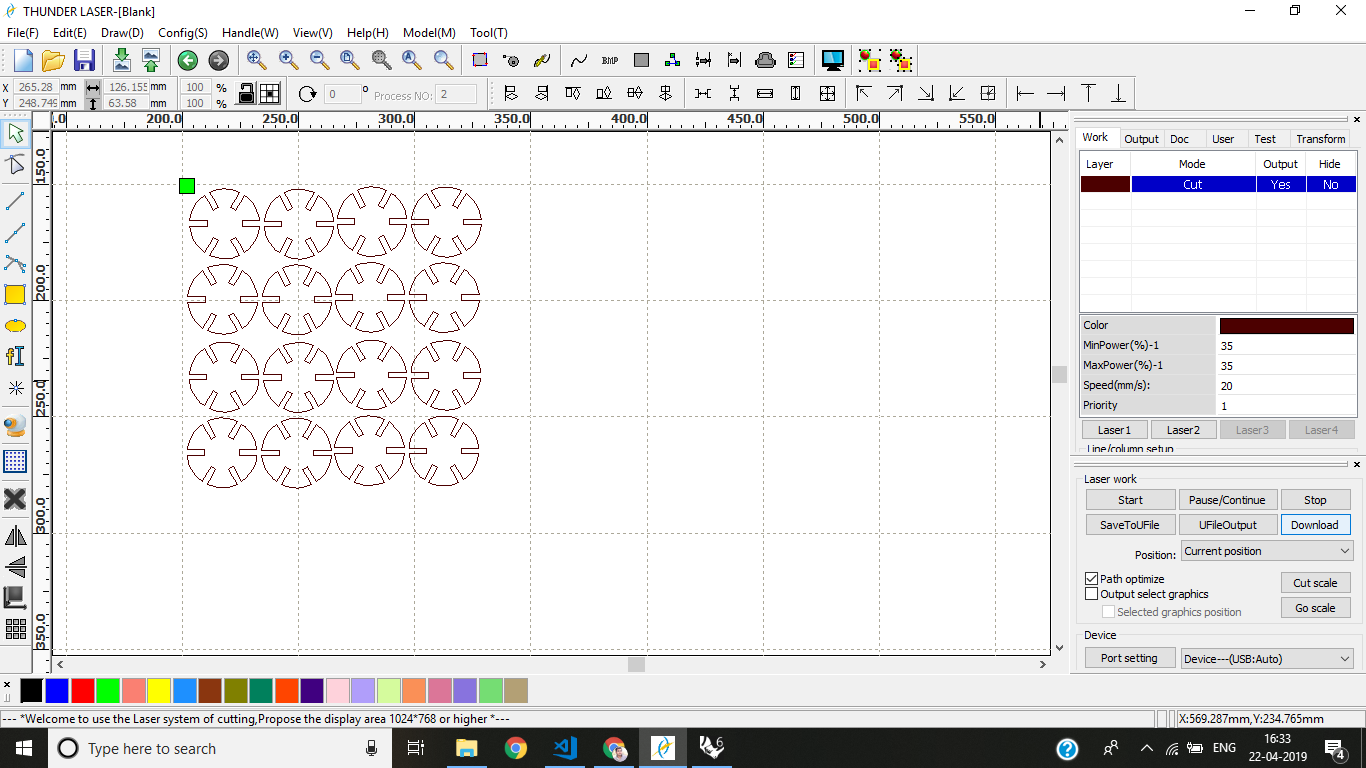Open Chrome from the Windows taskbar
Screen dimensions: 1366x768
(x=515, y=748)
